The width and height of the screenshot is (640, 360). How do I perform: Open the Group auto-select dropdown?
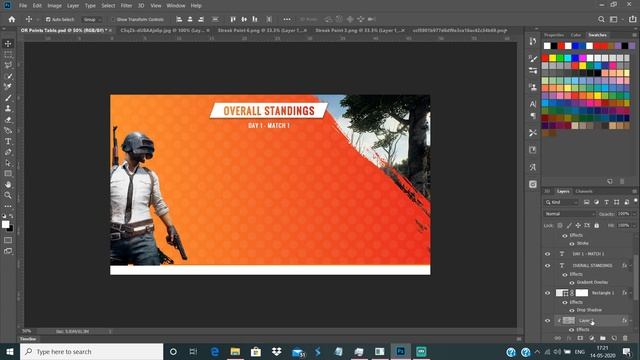pyautogui.click(x=92, y=19)
